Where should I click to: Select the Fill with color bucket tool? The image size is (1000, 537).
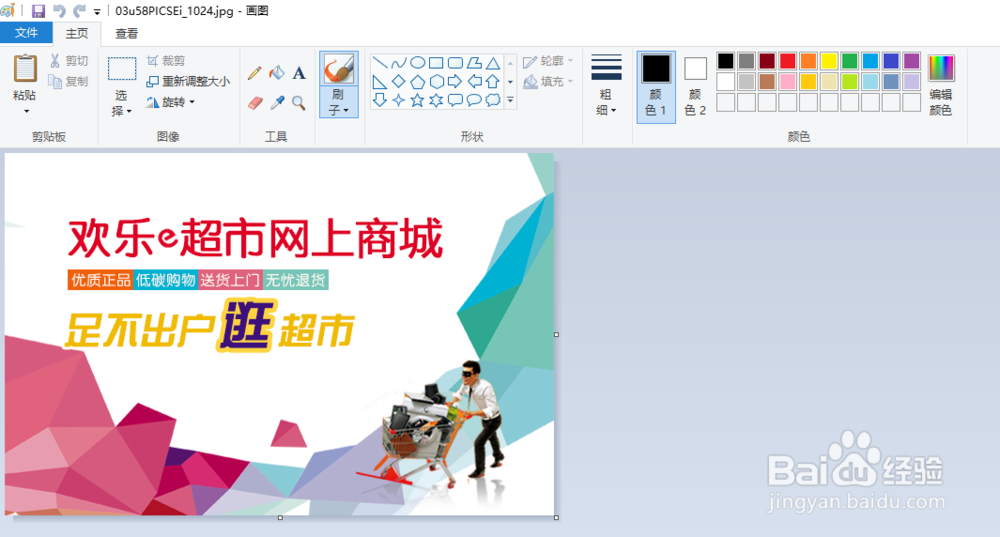[277, 73]
